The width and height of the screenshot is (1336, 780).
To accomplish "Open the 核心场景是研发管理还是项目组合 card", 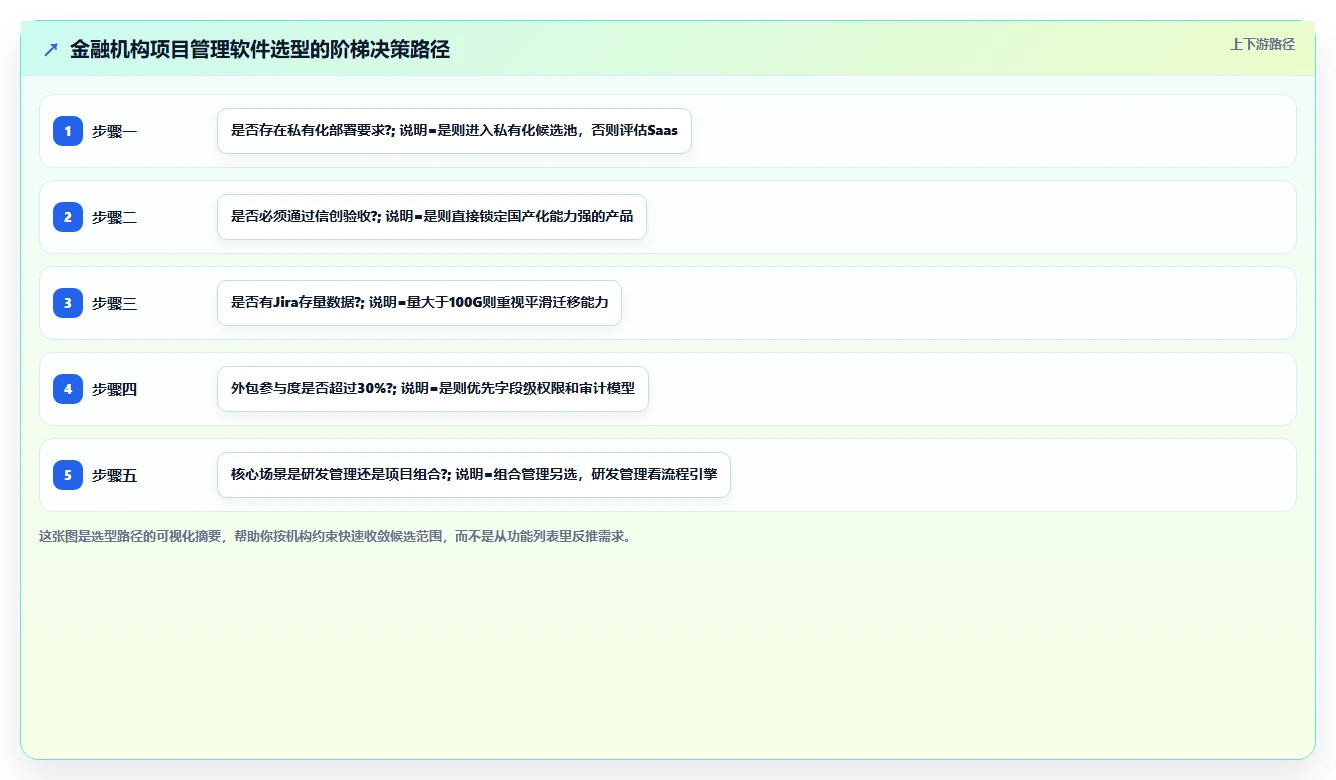I will point(474,475).
